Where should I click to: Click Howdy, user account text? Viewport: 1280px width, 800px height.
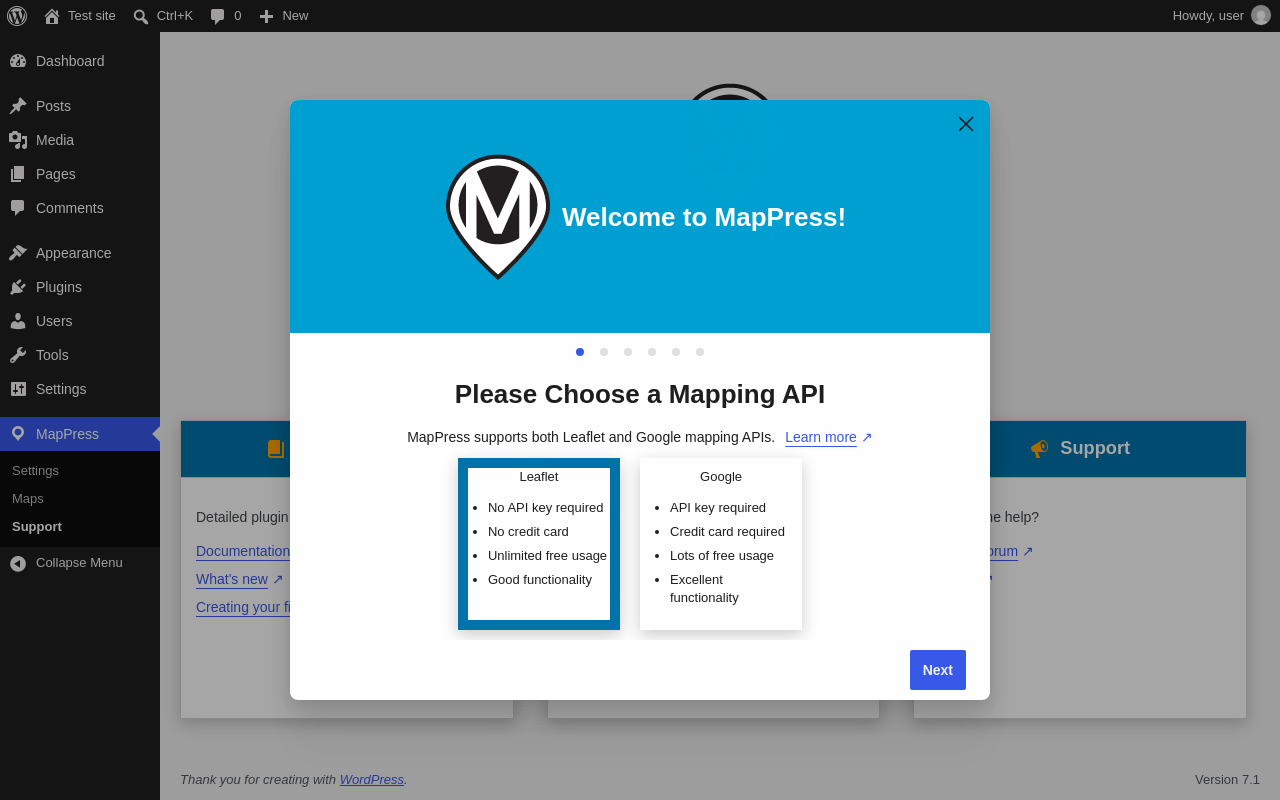[x=1208, y=16]
